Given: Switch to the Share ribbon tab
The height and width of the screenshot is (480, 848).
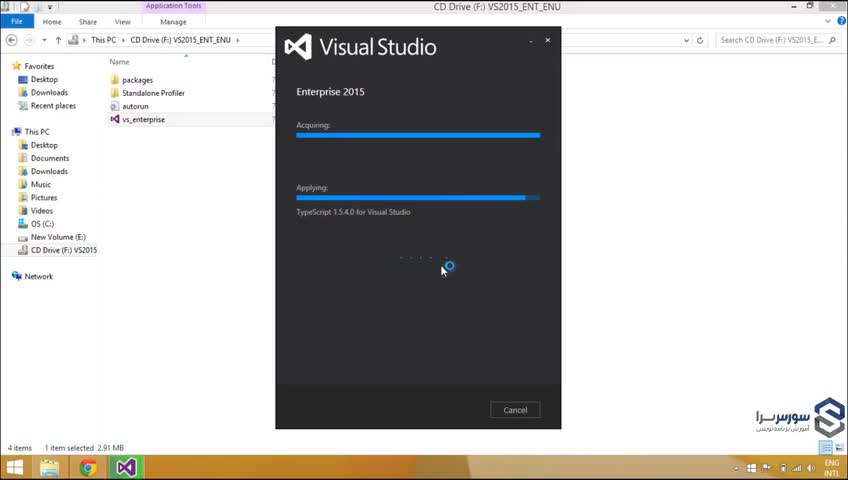Looking at the screenshot, I should click(88, 22).
